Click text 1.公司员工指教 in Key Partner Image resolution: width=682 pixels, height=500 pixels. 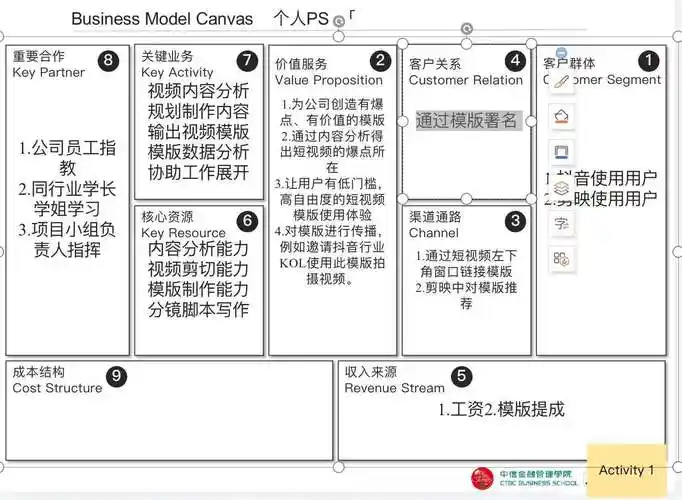point(67,158)
